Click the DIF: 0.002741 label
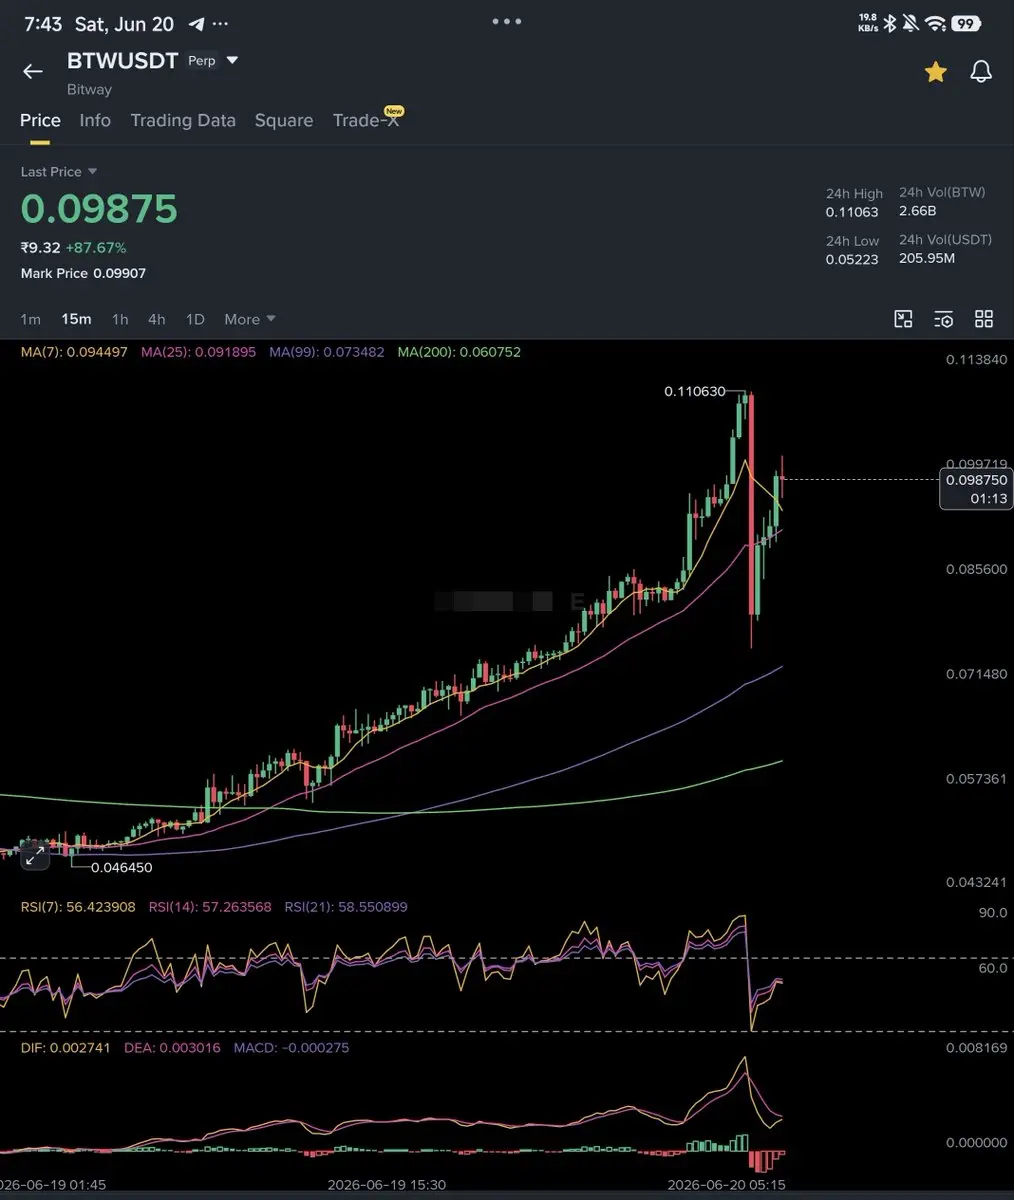The height and width of the screenshot is (1200, 1014). point(65,1048)
